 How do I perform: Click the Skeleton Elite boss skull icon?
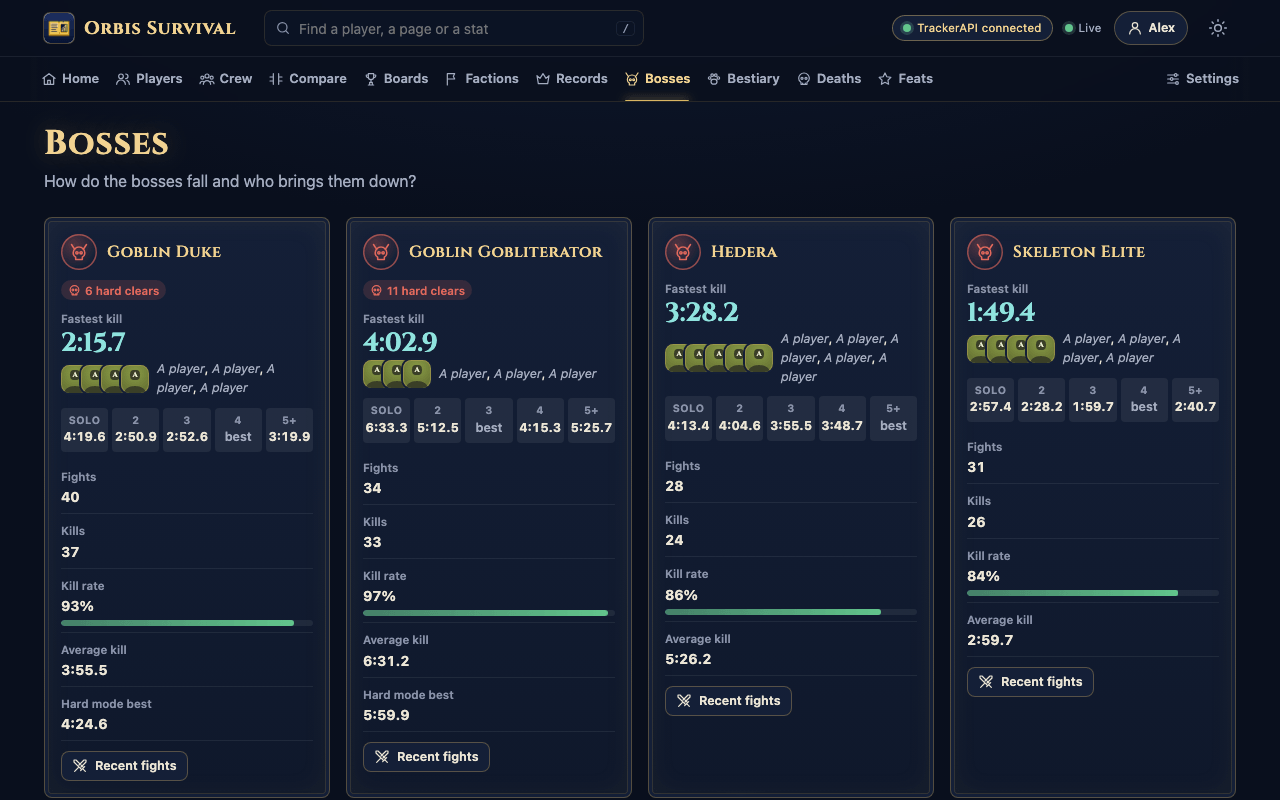tap(984, 252)
